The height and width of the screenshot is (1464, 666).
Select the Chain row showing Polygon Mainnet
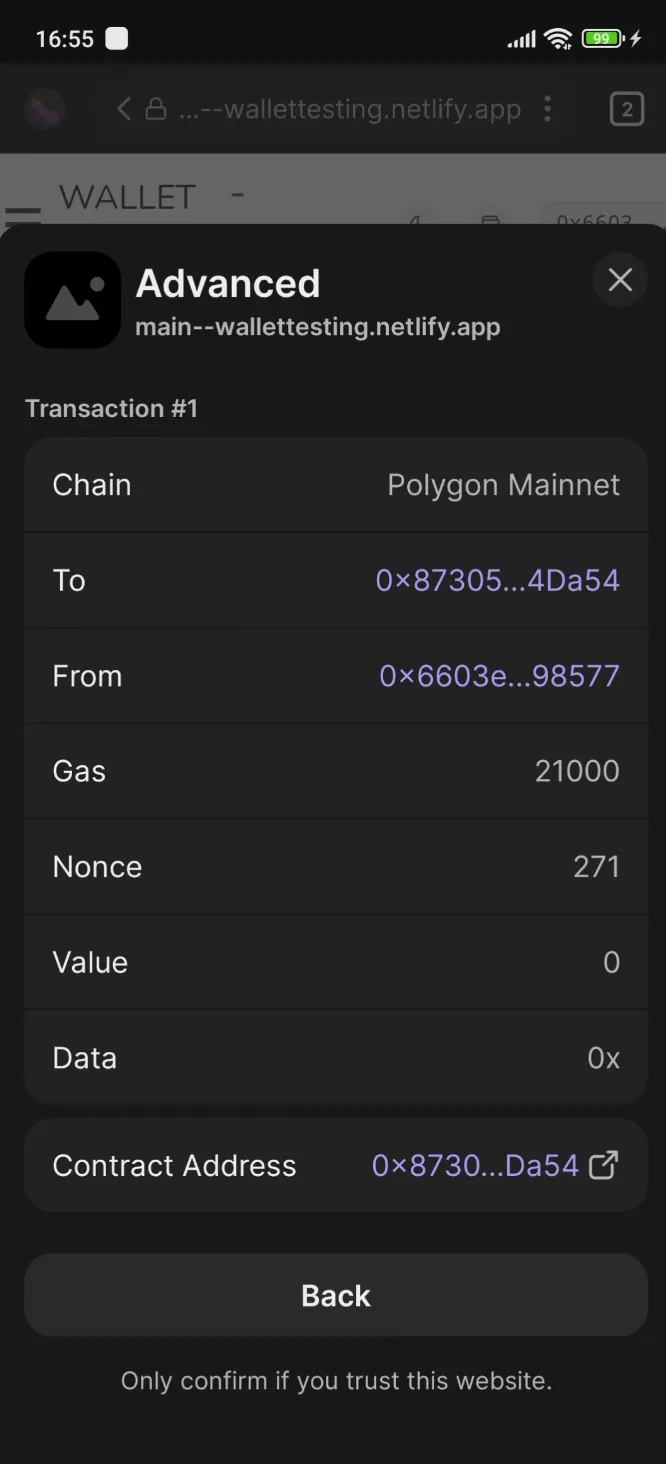click(335, 484)
